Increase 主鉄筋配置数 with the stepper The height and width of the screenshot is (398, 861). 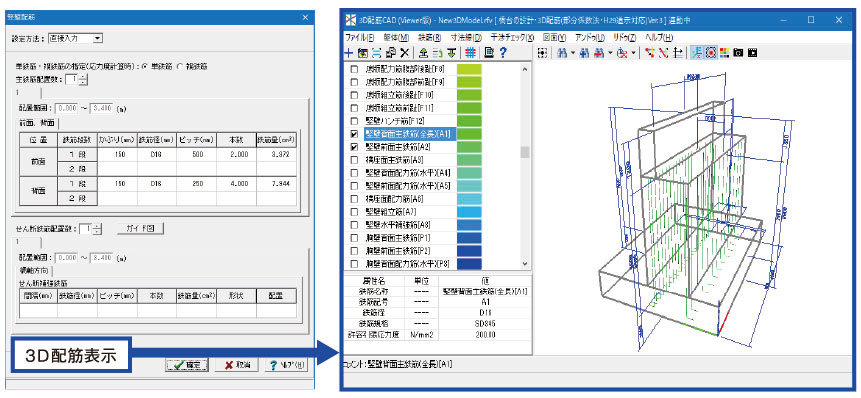(82, 77)
